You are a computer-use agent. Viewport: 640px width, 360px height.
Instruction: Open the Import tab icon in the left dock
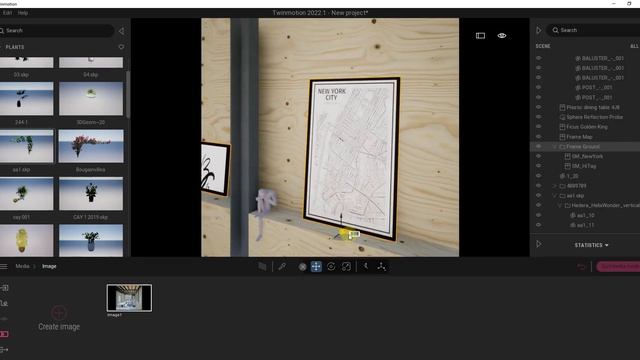[x=4, y=288]
